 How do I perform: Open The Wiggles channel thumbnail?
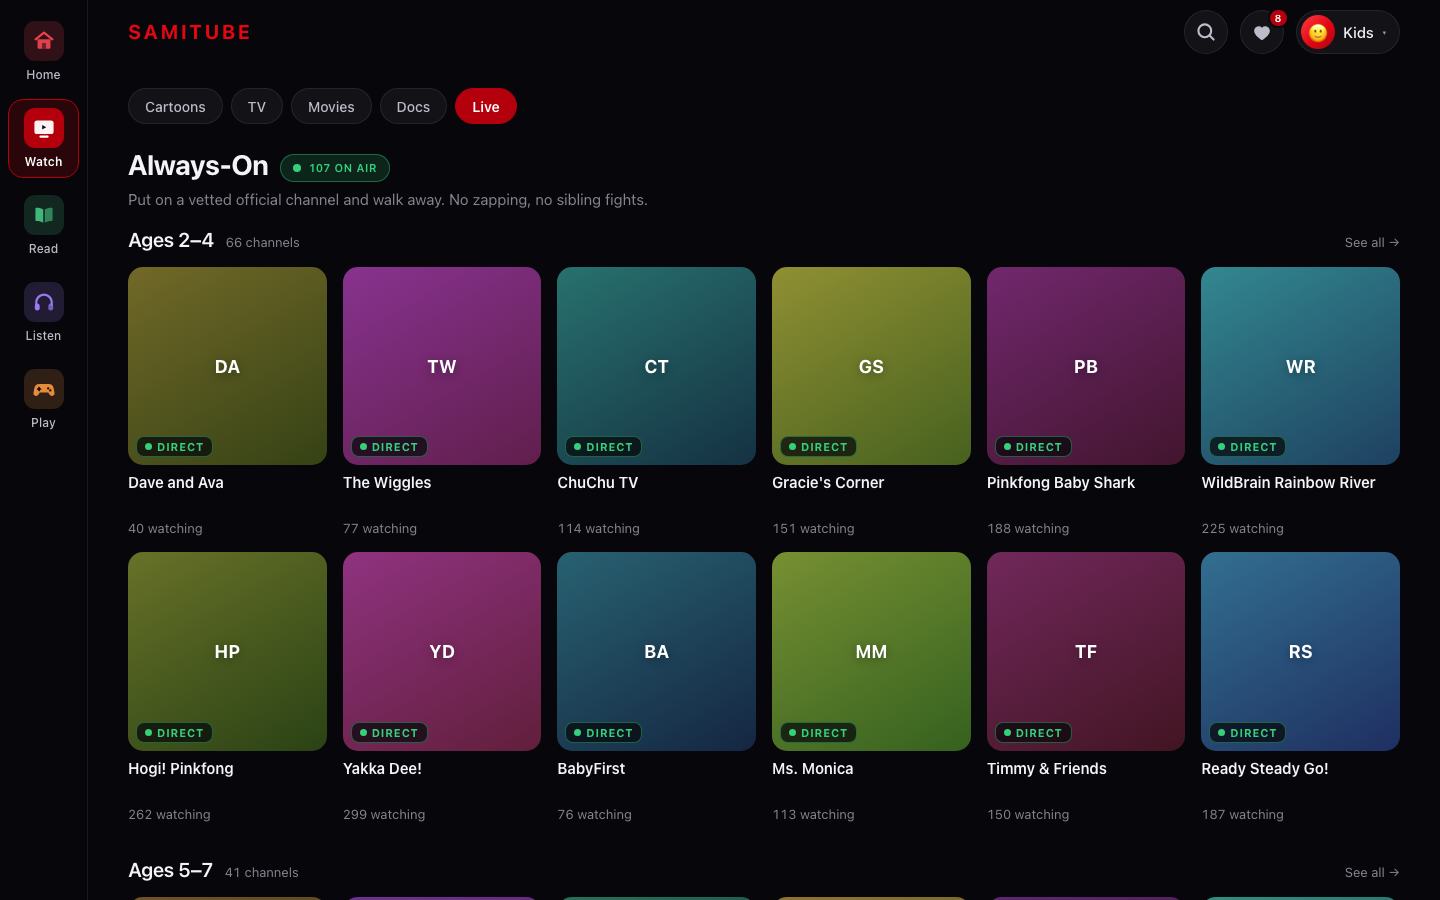[x=442, y=366]
